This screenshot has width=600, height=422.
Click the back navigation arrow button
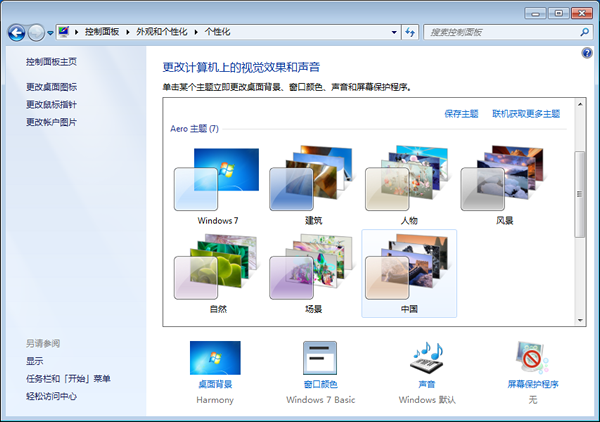coord(16,32)
